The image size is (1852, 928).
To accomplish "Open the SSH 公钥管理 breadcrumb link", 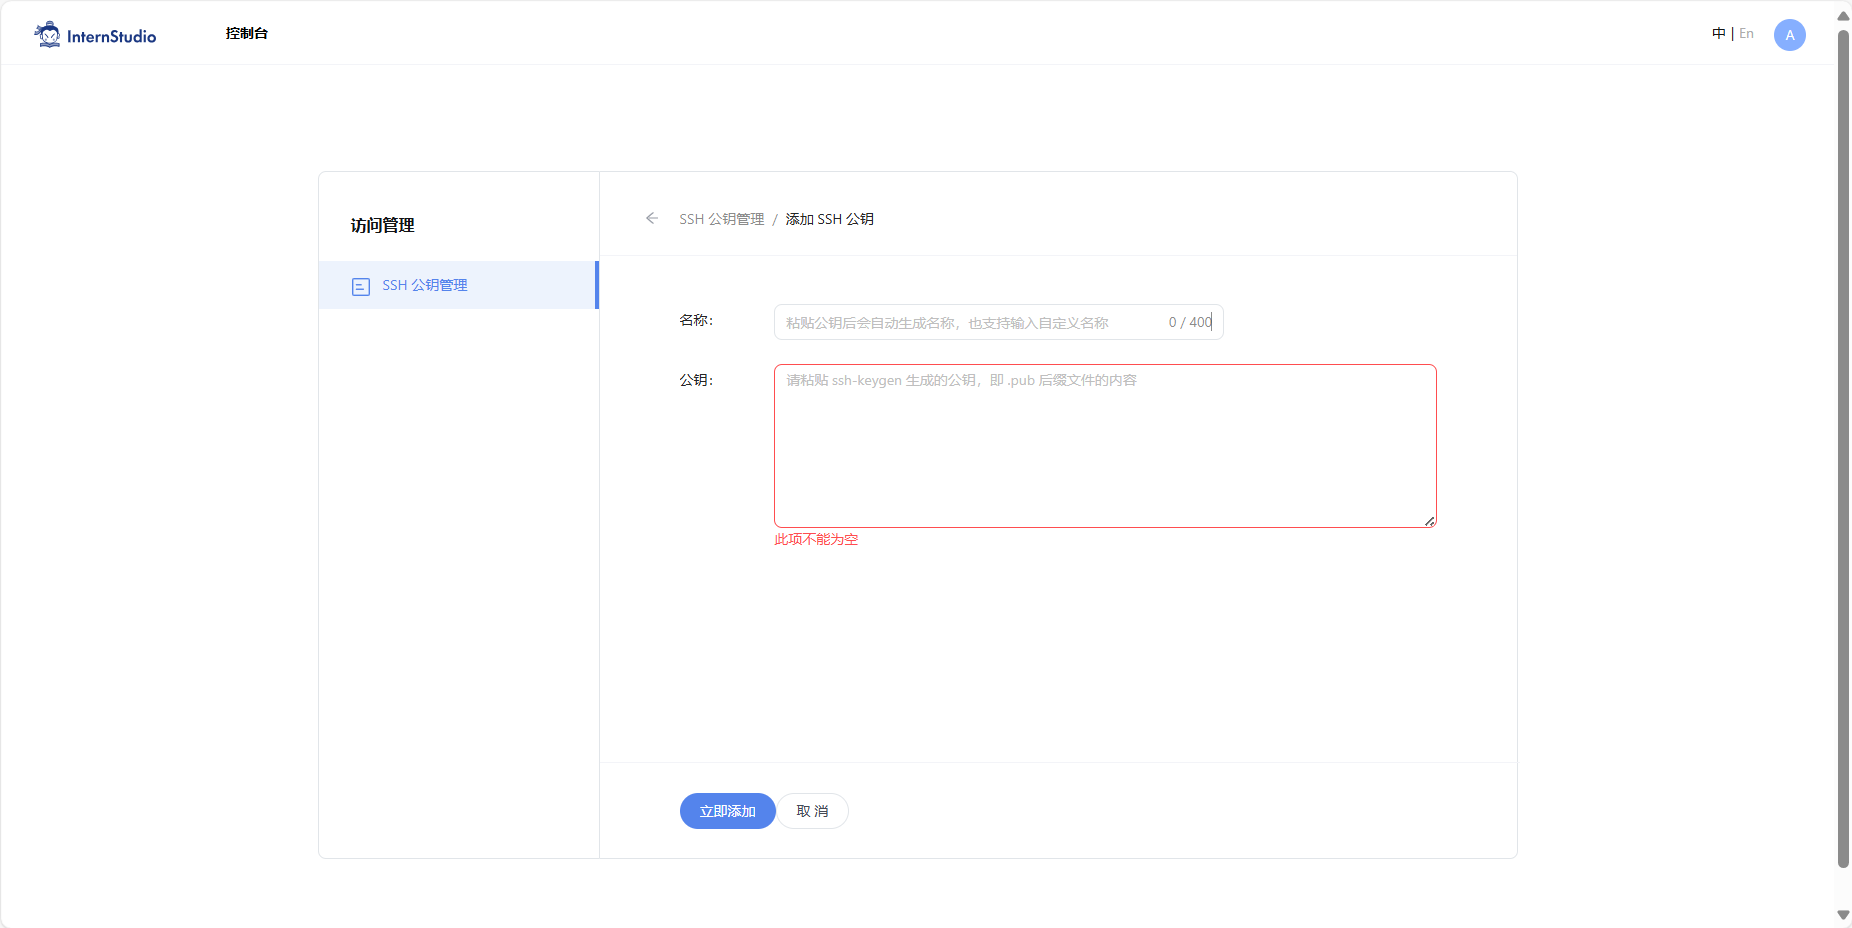I will click(721, 219).
